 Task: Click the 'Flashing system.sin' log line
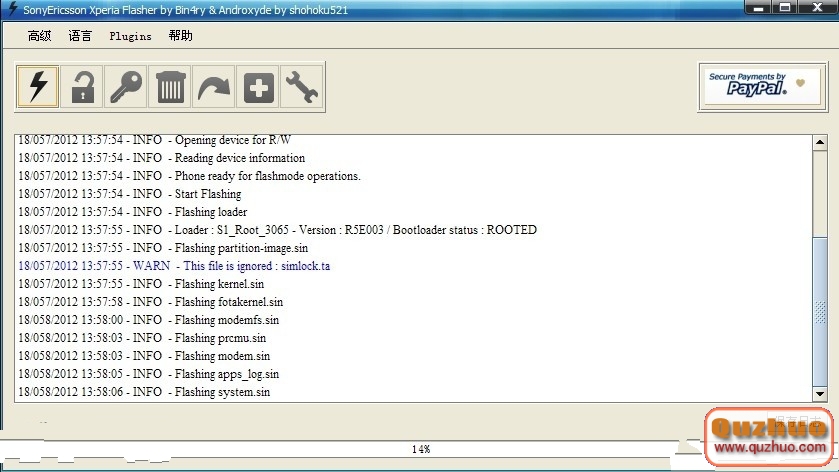click(144, 392)
